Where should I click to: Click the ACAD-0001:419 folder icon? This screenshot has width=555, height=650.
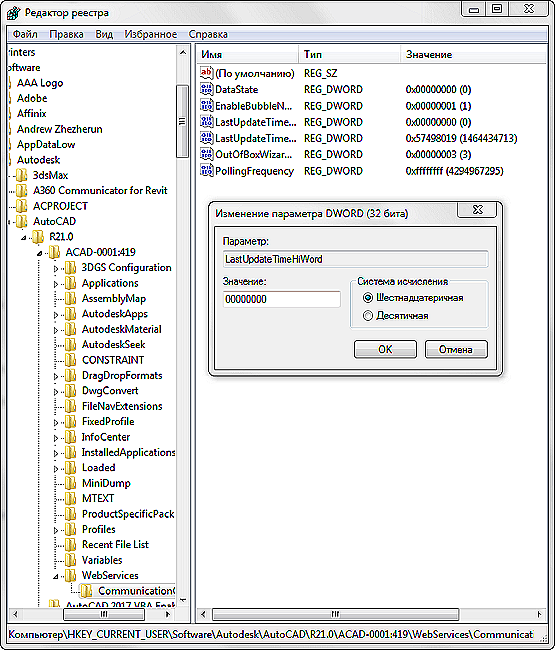point(54,252)
